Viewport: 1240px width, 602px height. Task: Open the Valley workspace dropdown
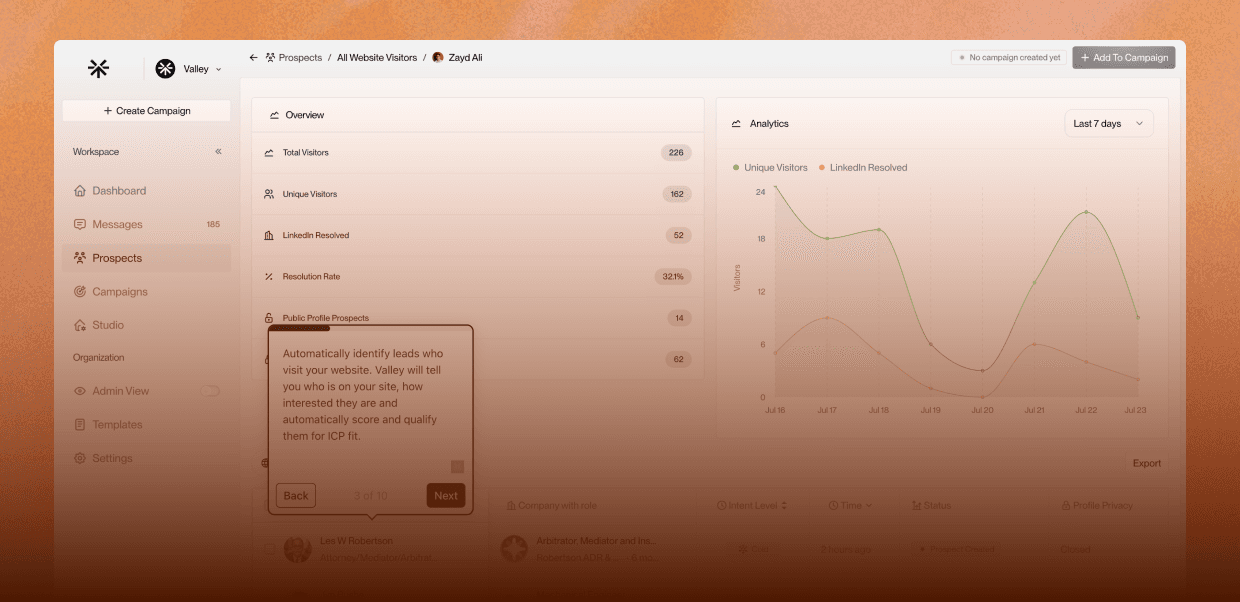click(x=189, y=69)
